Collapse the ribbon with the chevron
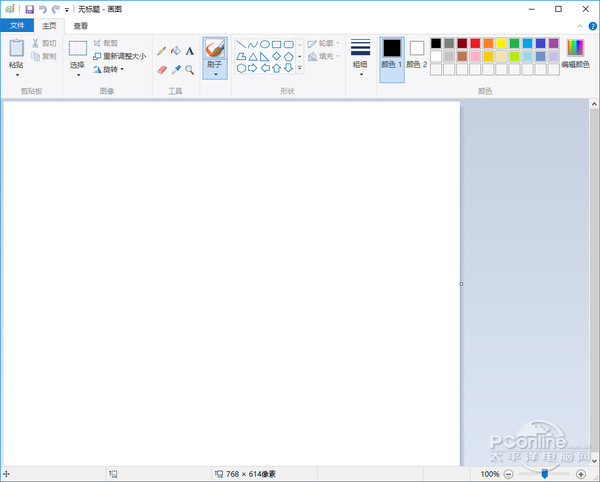 pos(580,26)
